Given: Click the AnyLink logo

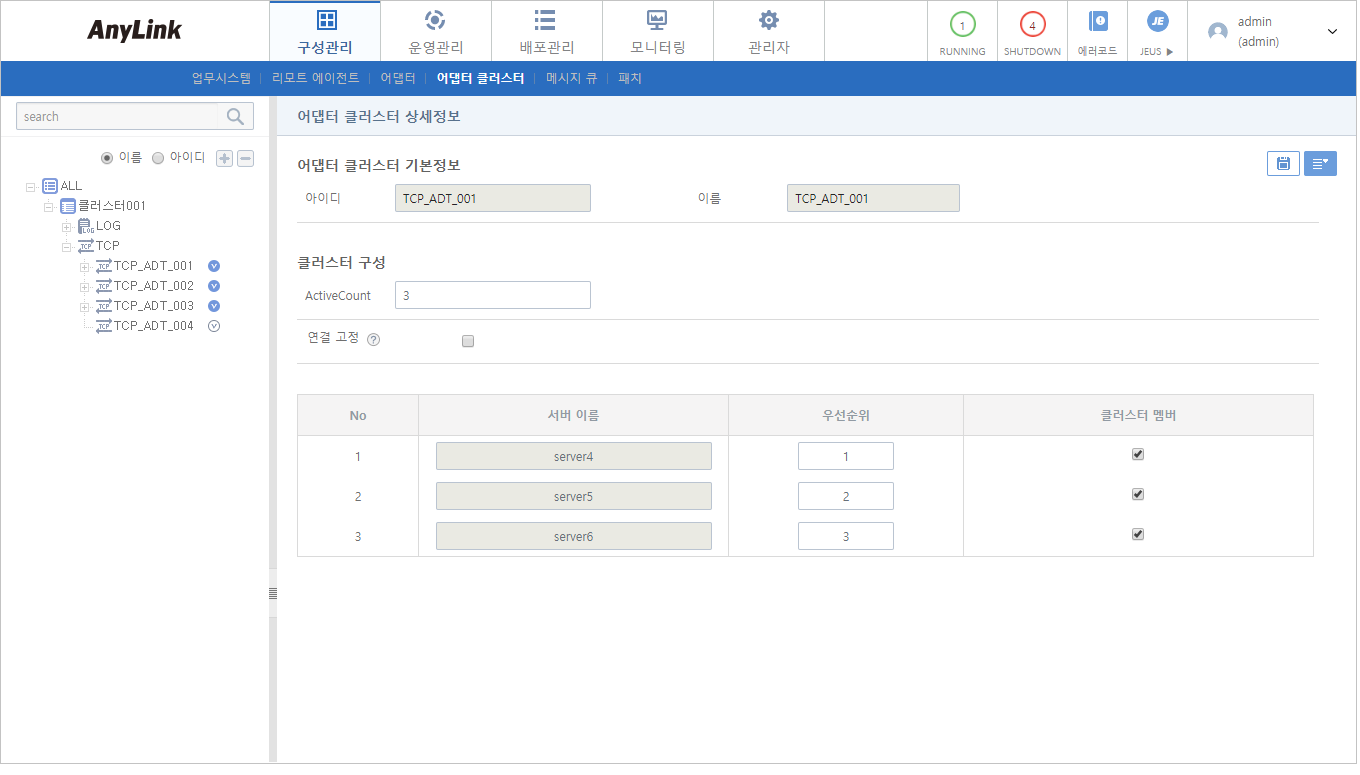Looking at the screenshot, I should pos(135,30).
